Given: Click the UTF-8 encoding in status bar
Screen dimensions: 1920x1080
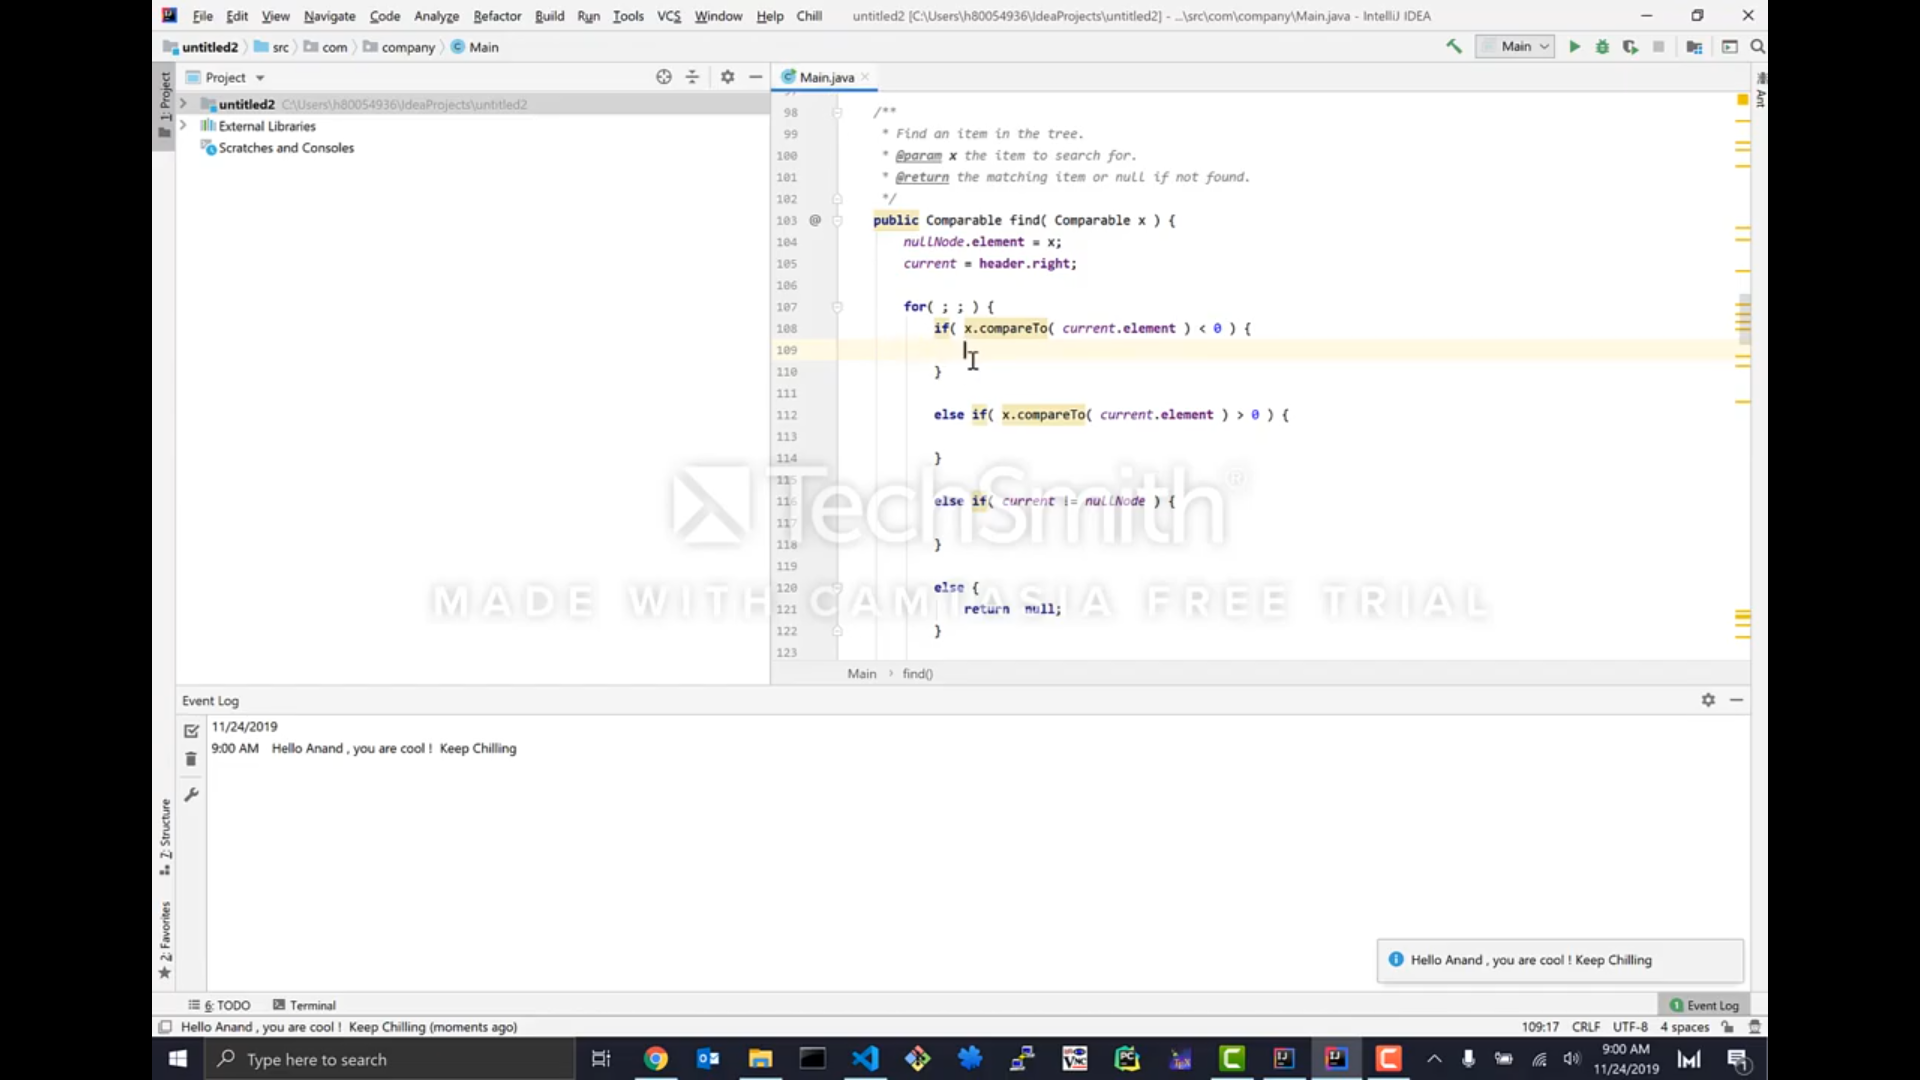Looking at the screenshot, I should coord(1629,1027).
